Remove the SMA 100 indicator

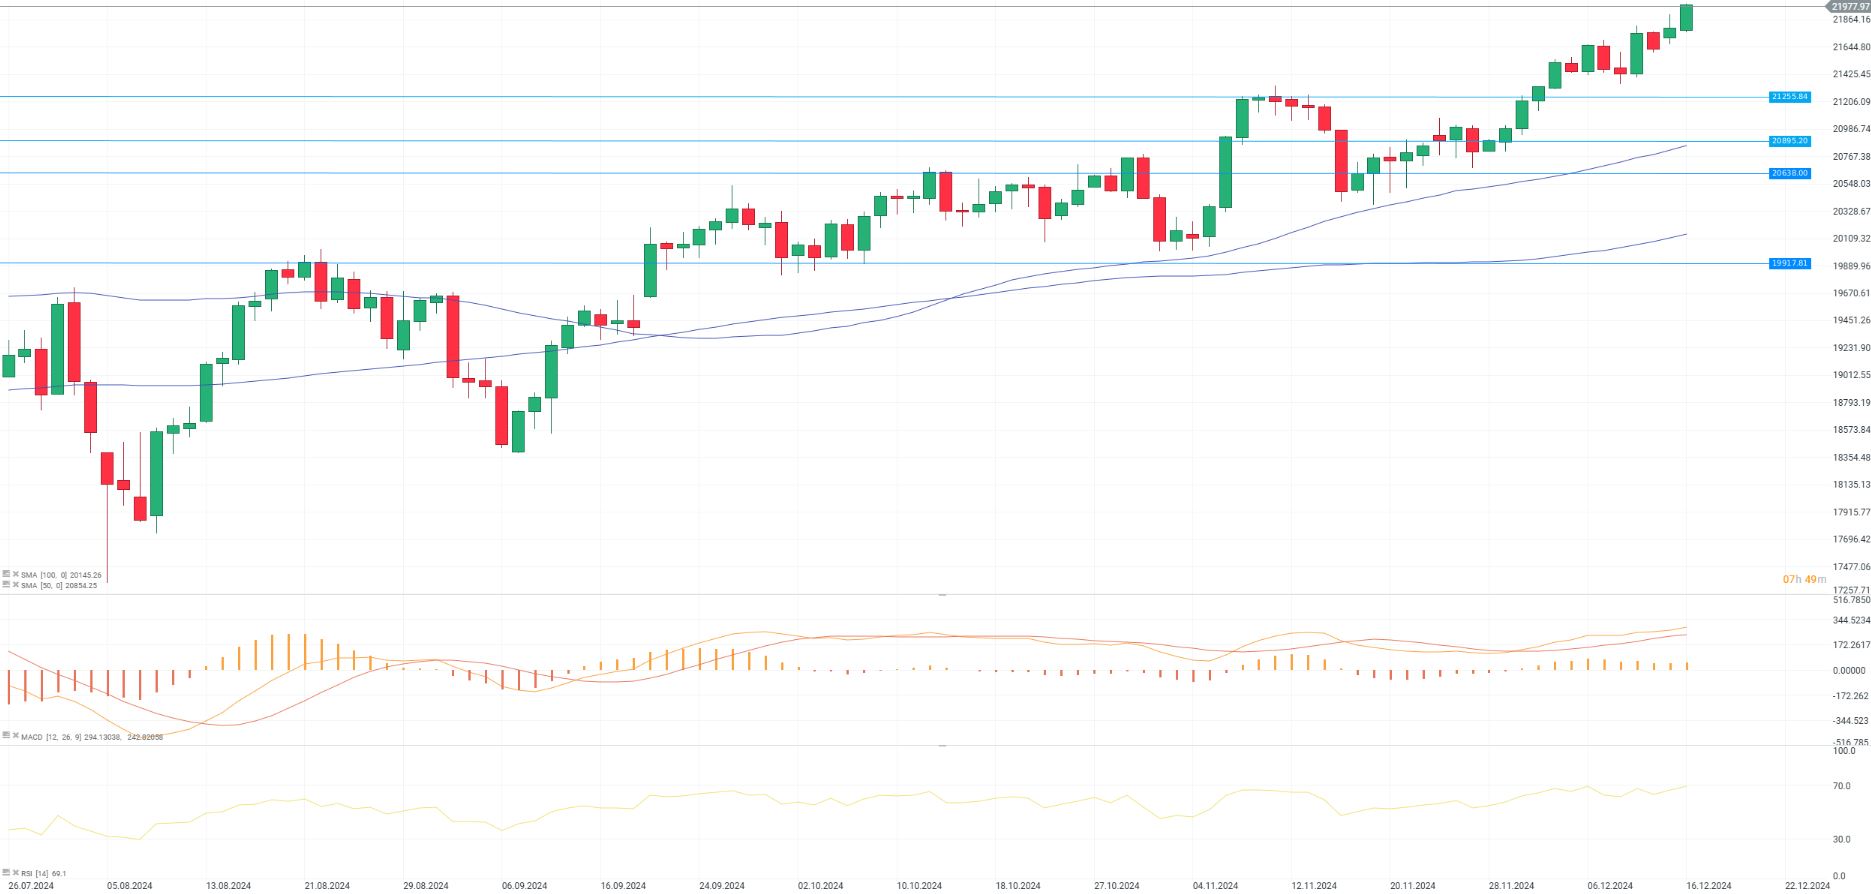[x=15, y=575]
